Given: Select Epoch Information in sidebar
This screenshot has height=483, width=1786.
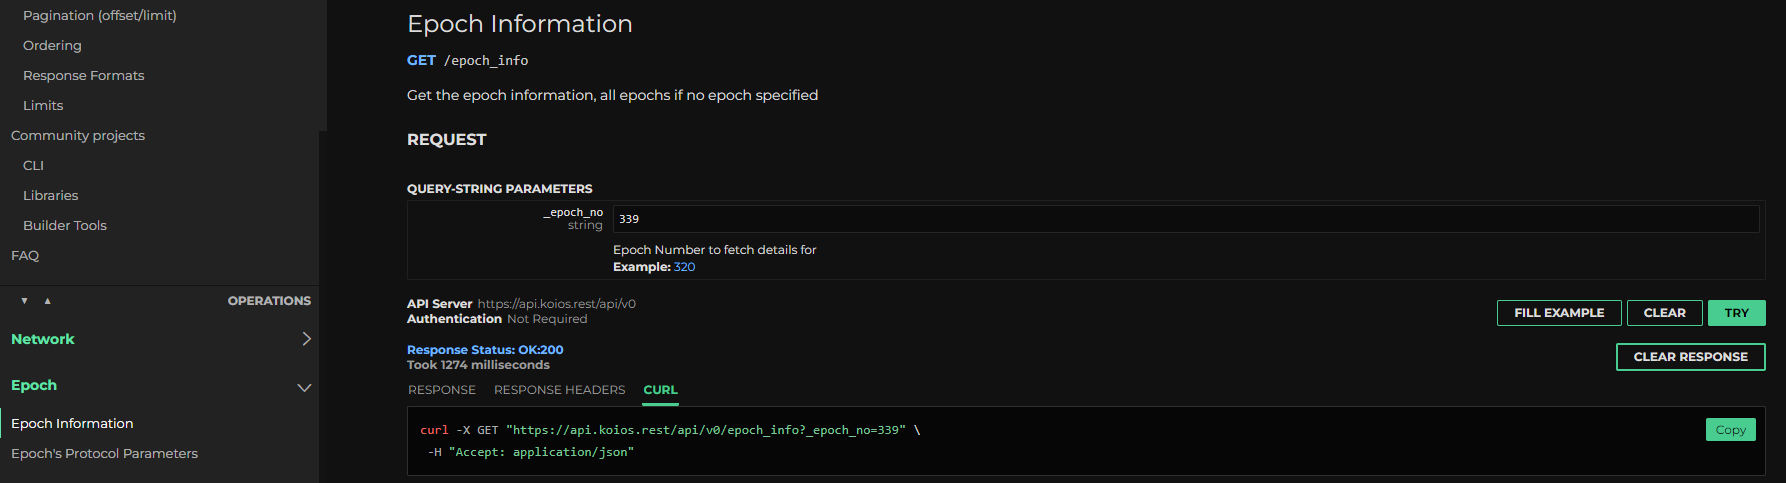Looking at the screenshot, I should (x=72, y=424).
